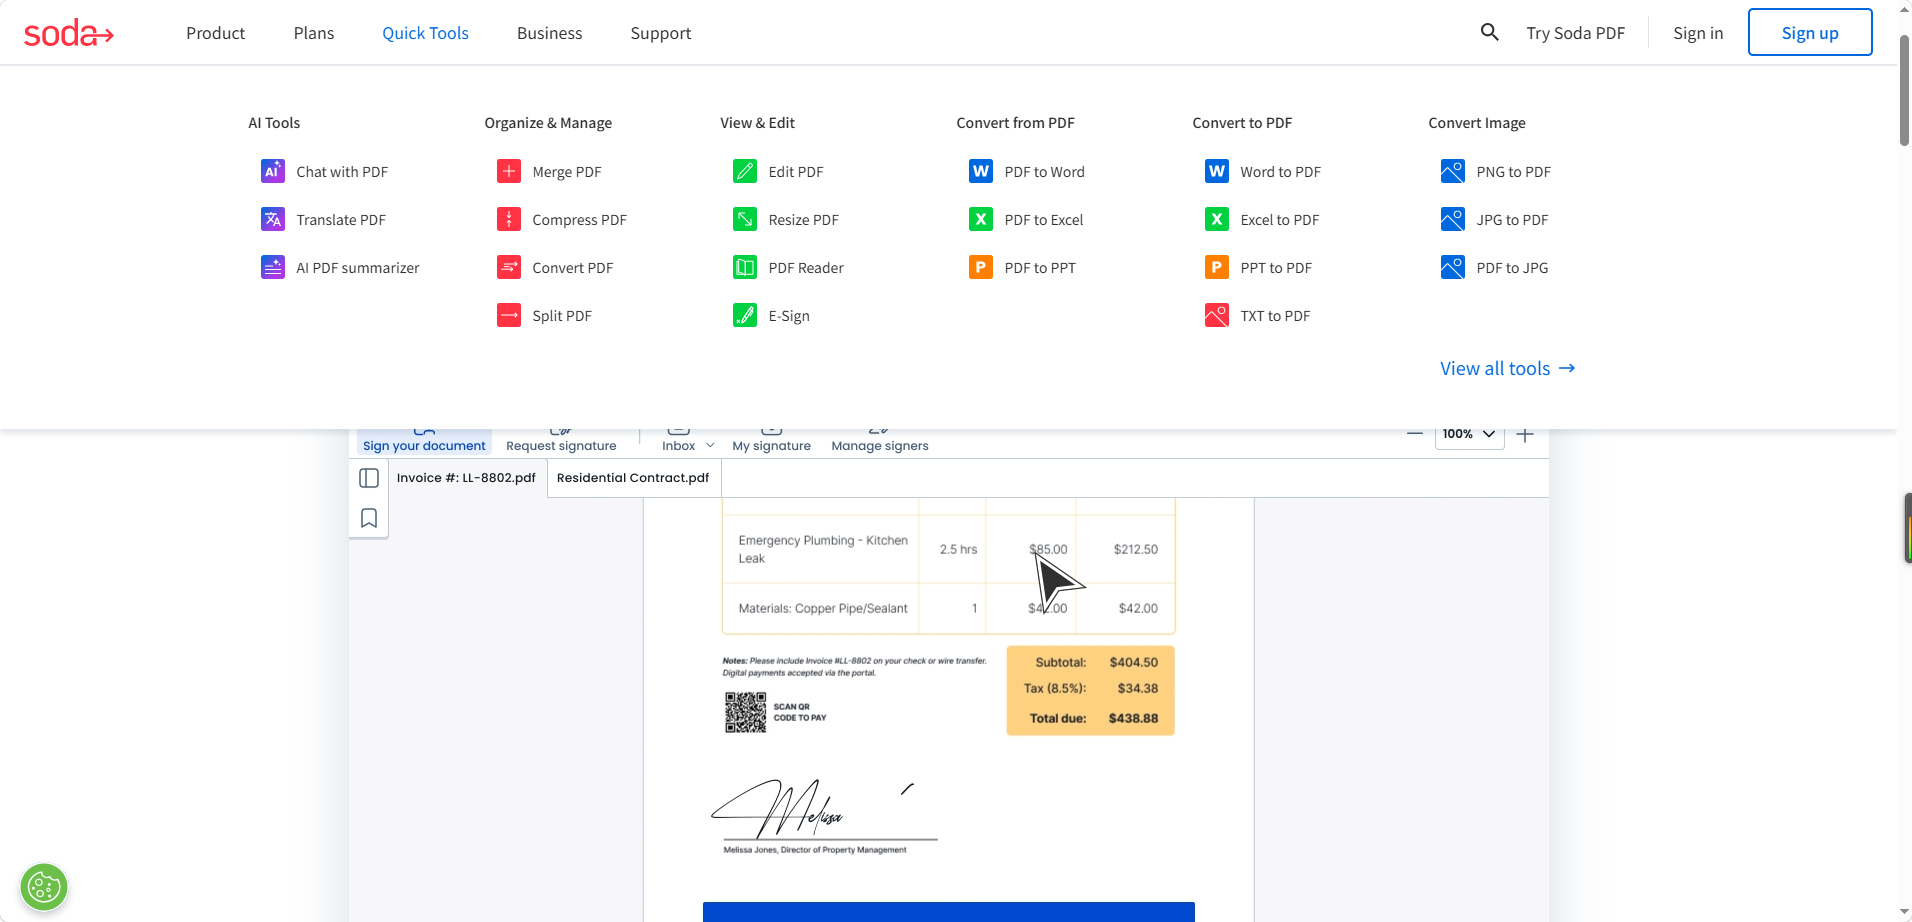Click the Translate PDF icon

pos(273,219)
